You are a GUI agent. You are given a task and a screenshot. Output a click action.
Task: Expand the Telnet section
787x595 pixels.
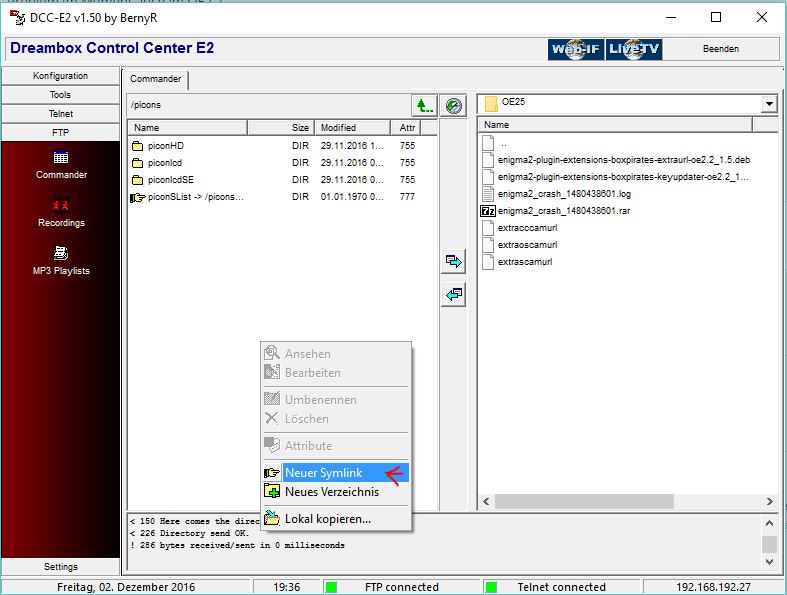[x=60, y=114]
